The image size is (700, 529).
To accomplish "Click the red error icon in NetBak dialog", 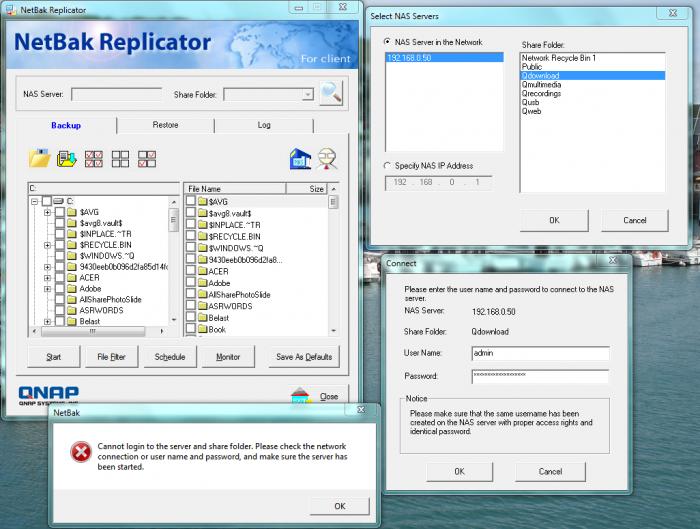I will click(81, 452).
